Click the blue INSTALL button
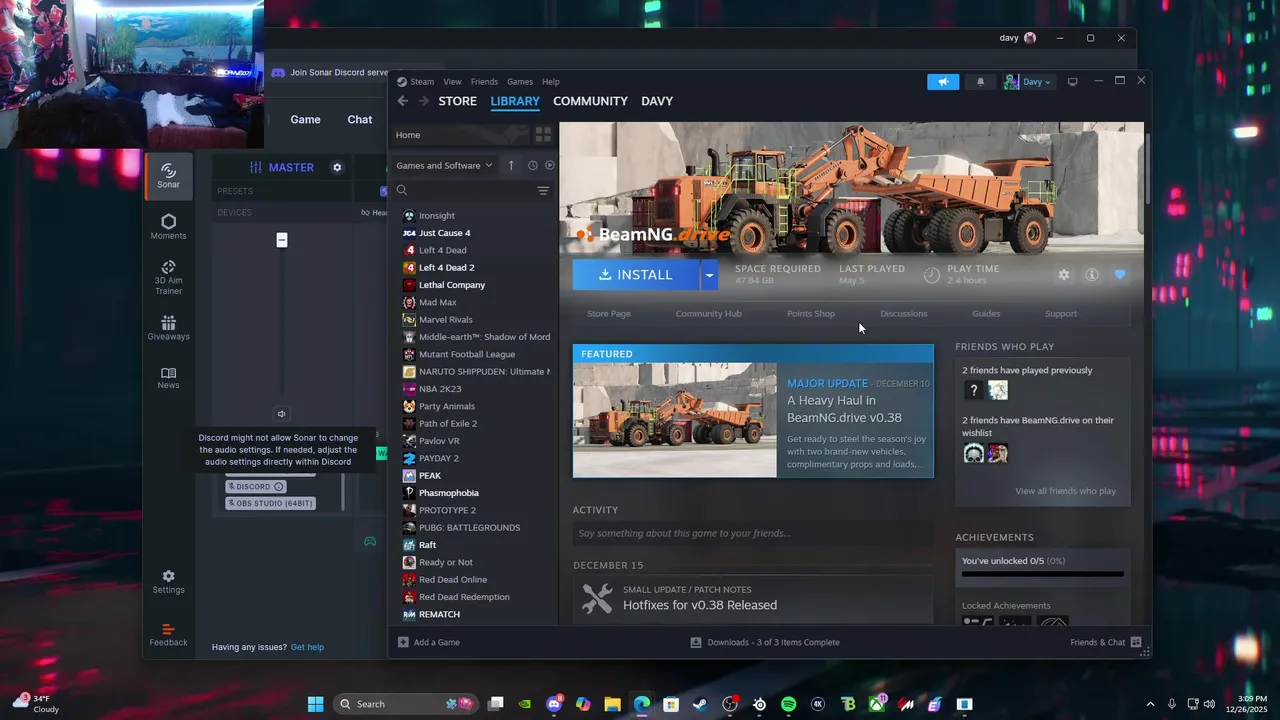This screenshot has height=720, width=1280. click(636, 275)
